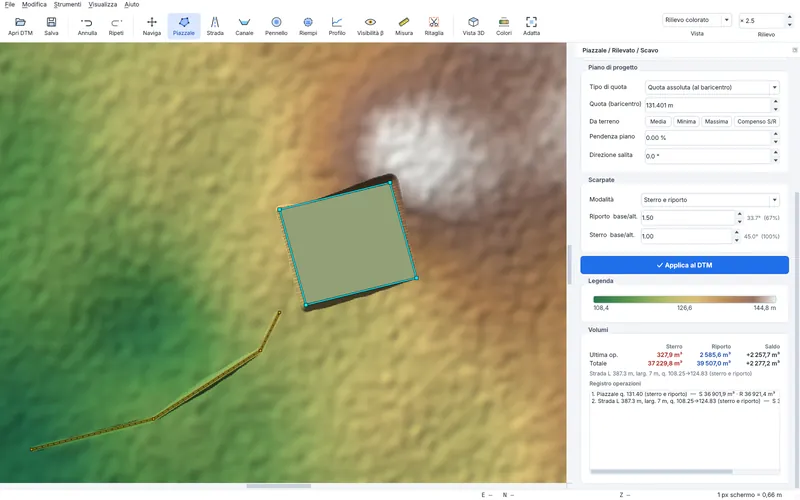Select the Canale channel tool
Screen dimensions: 800x500
(244, 26)
